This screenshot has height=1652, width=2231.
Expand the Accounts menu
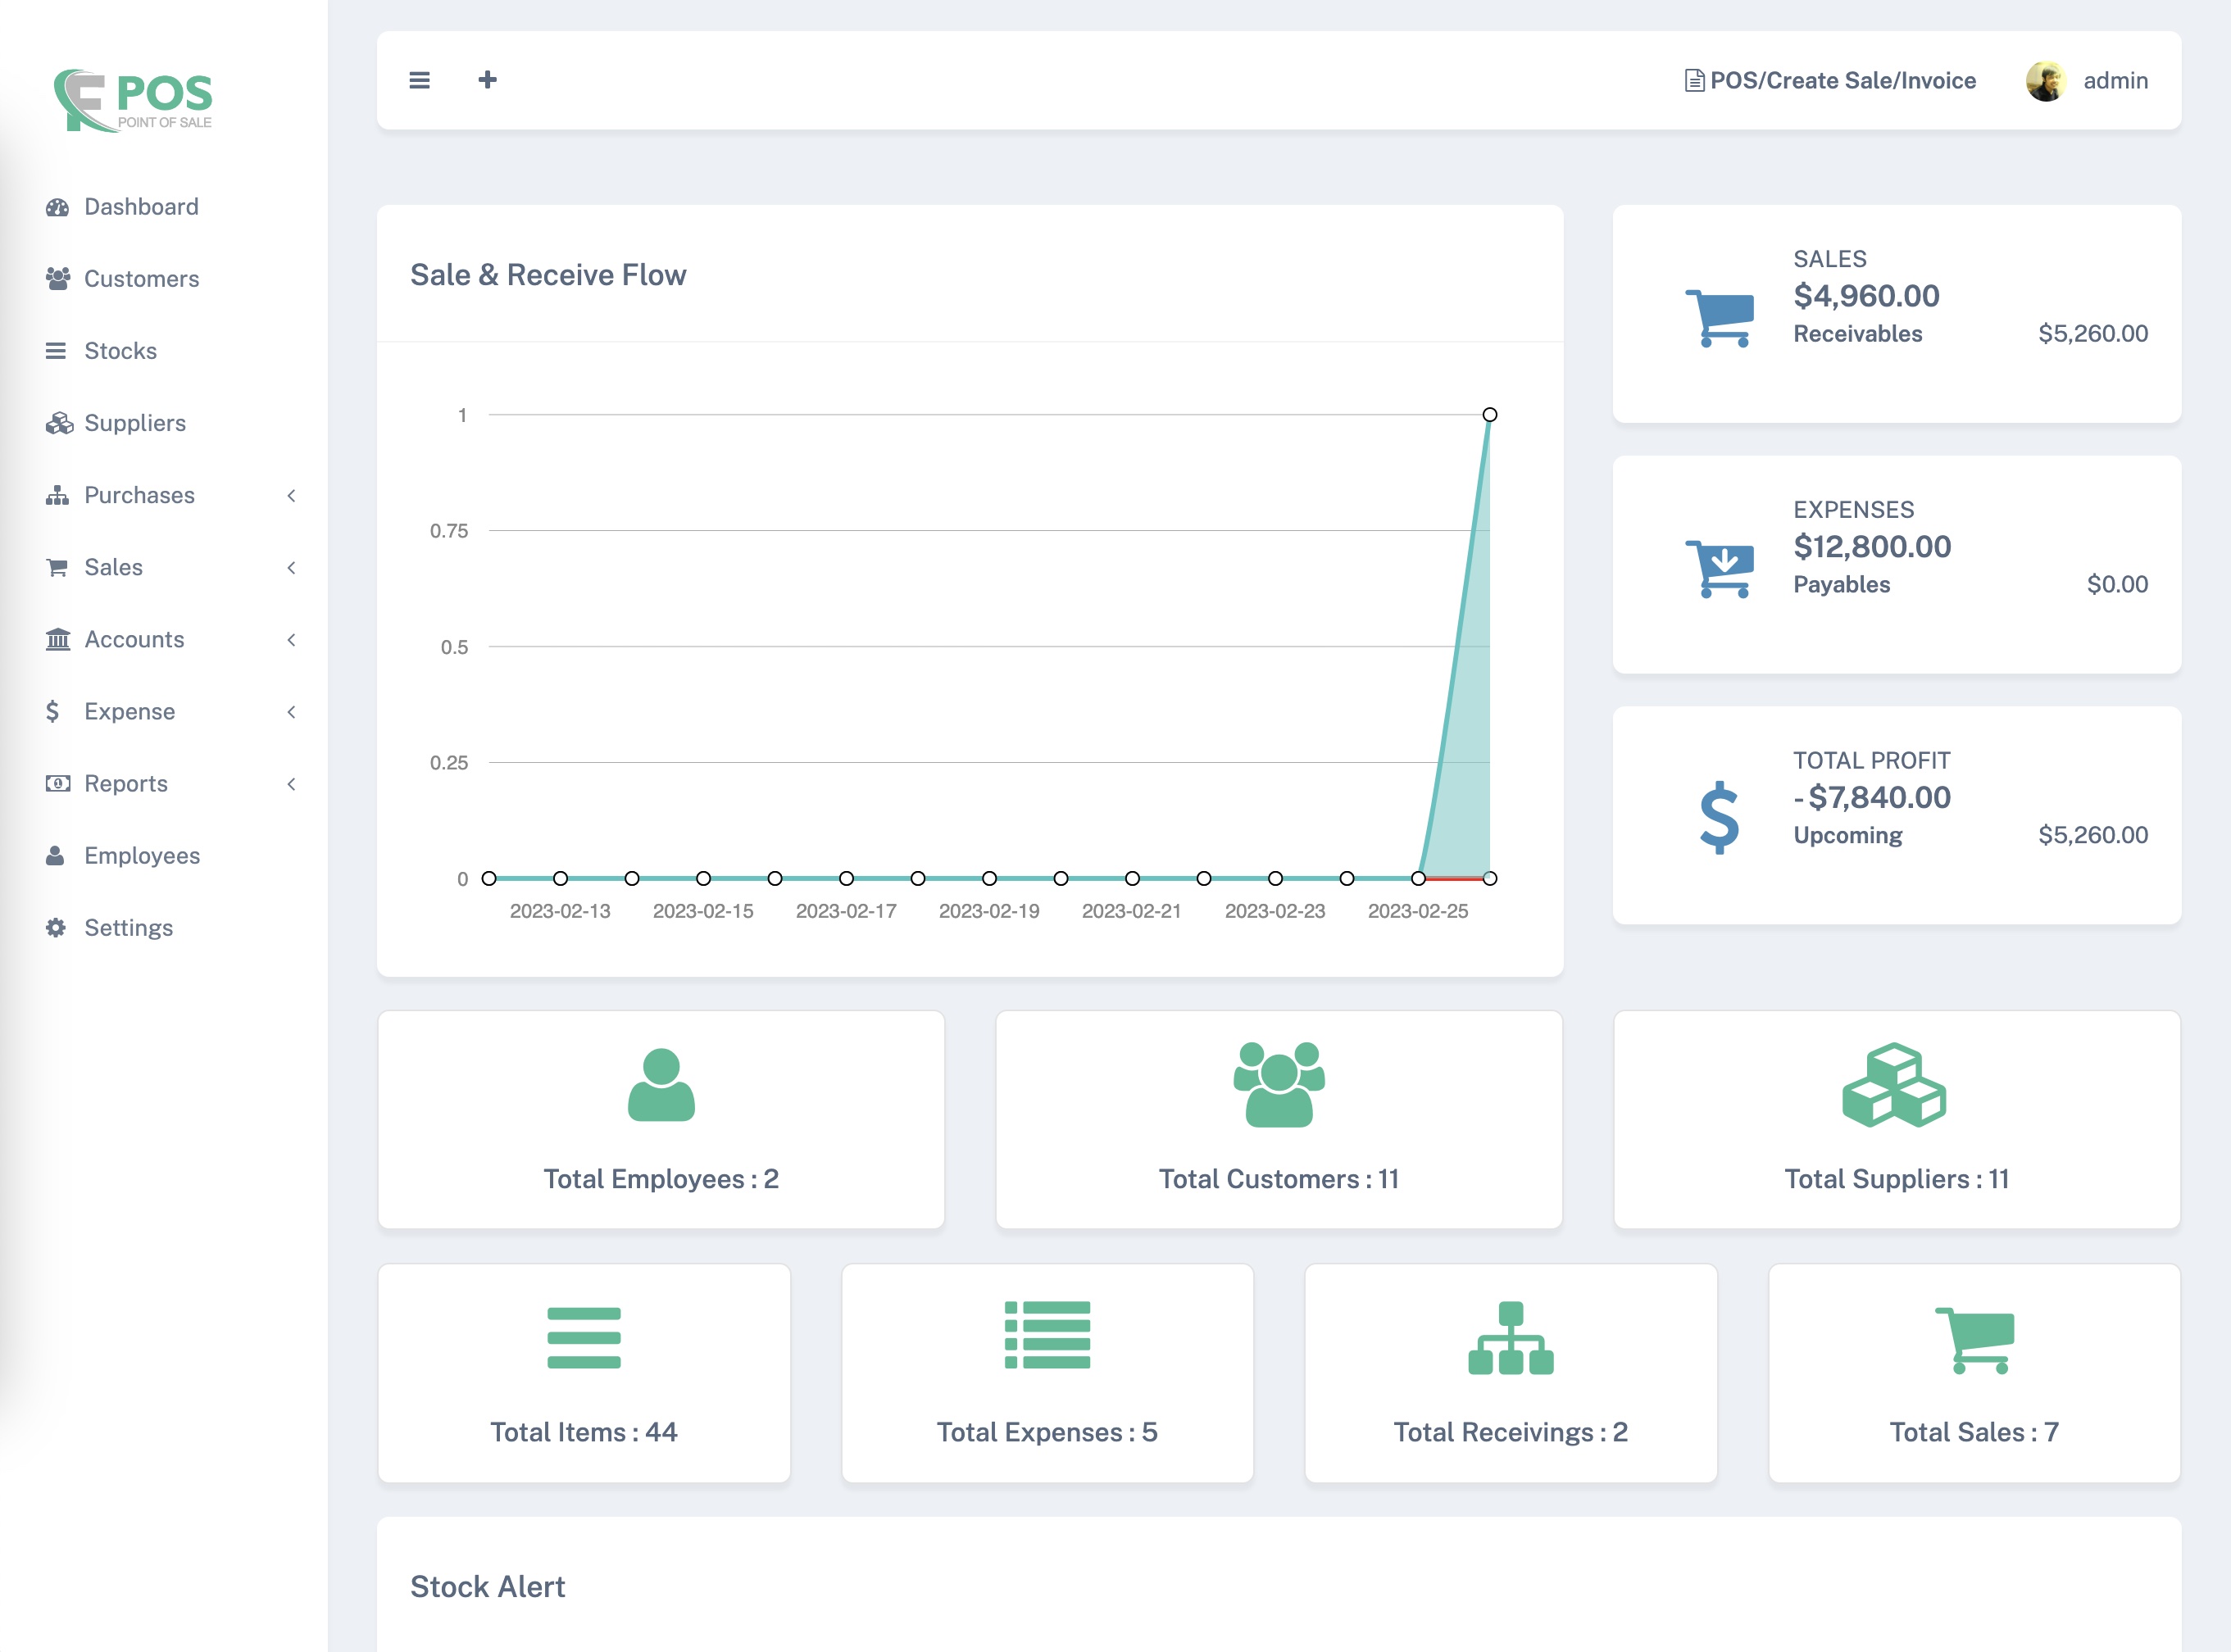pyautogui.click(x=290, y=639)
